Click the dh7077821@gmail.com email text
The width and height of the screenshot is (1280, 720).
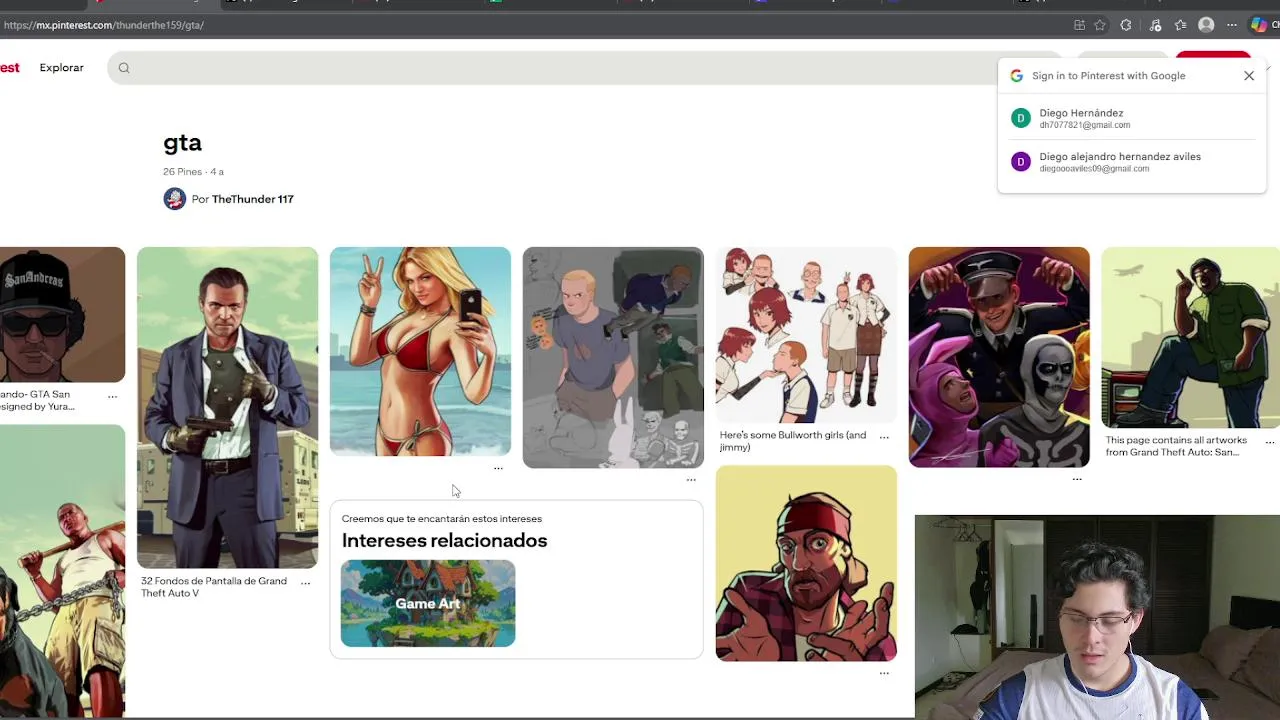(1085, 126)
